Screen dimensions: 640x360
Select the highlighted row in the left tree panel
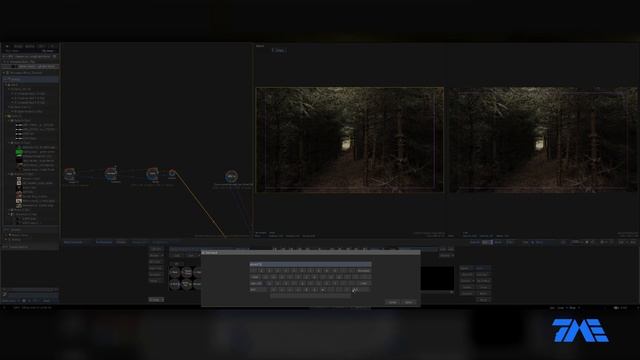tap(31, 79)
